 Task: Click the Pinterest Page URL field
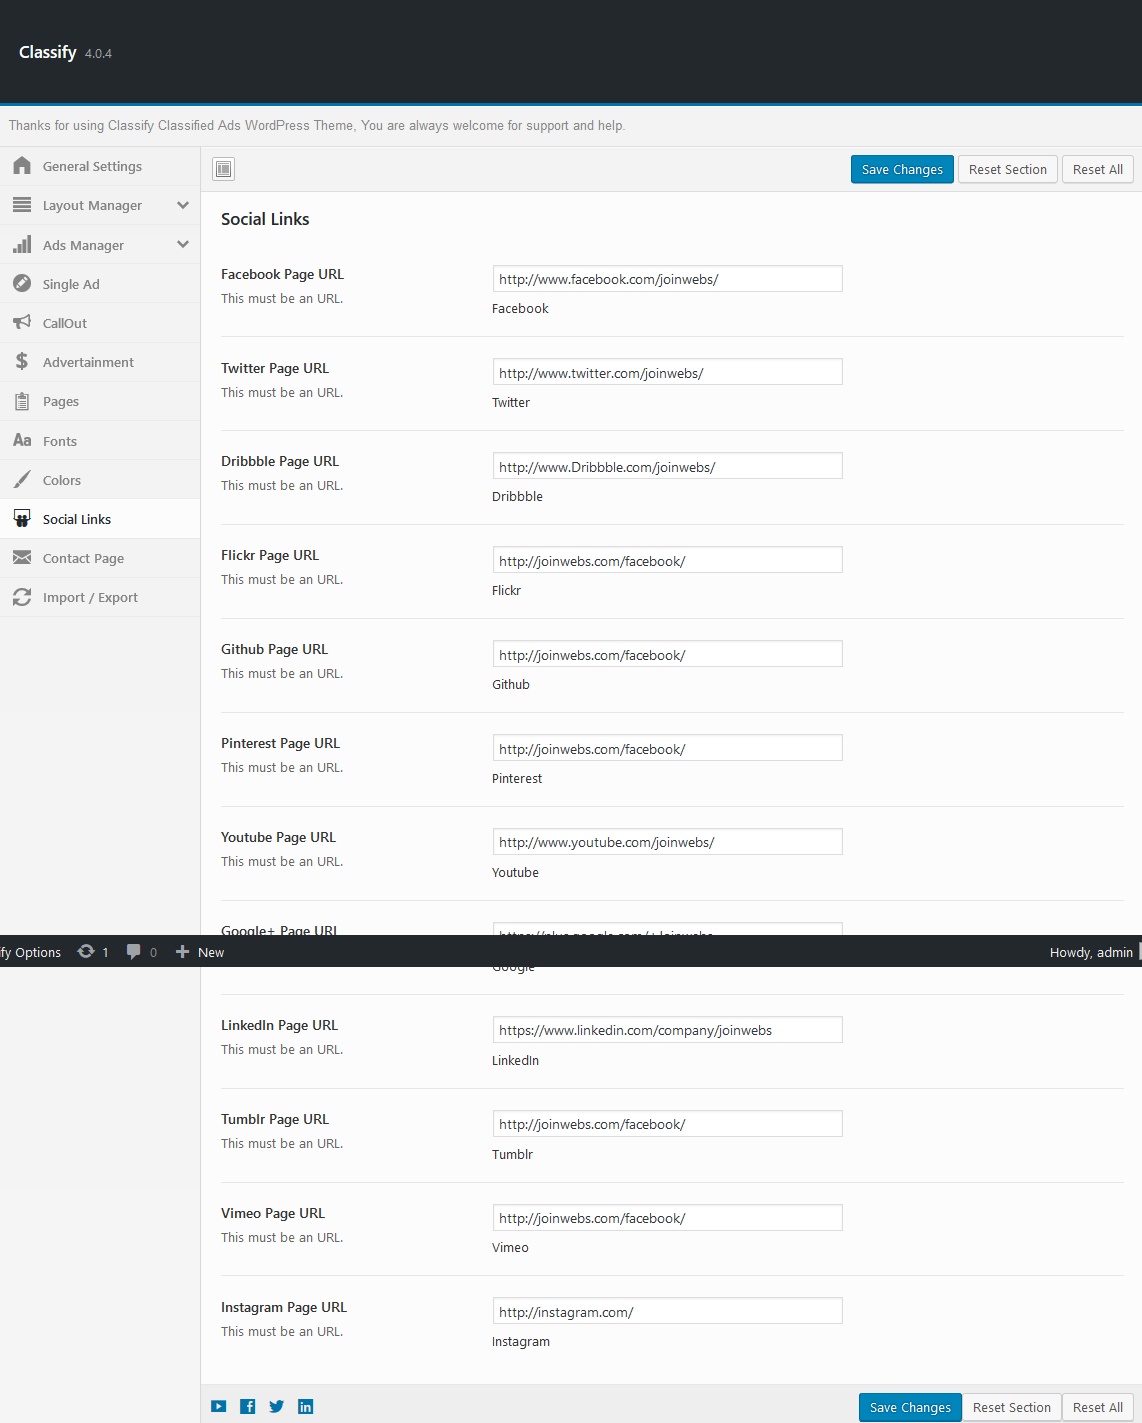coord(667,748)
